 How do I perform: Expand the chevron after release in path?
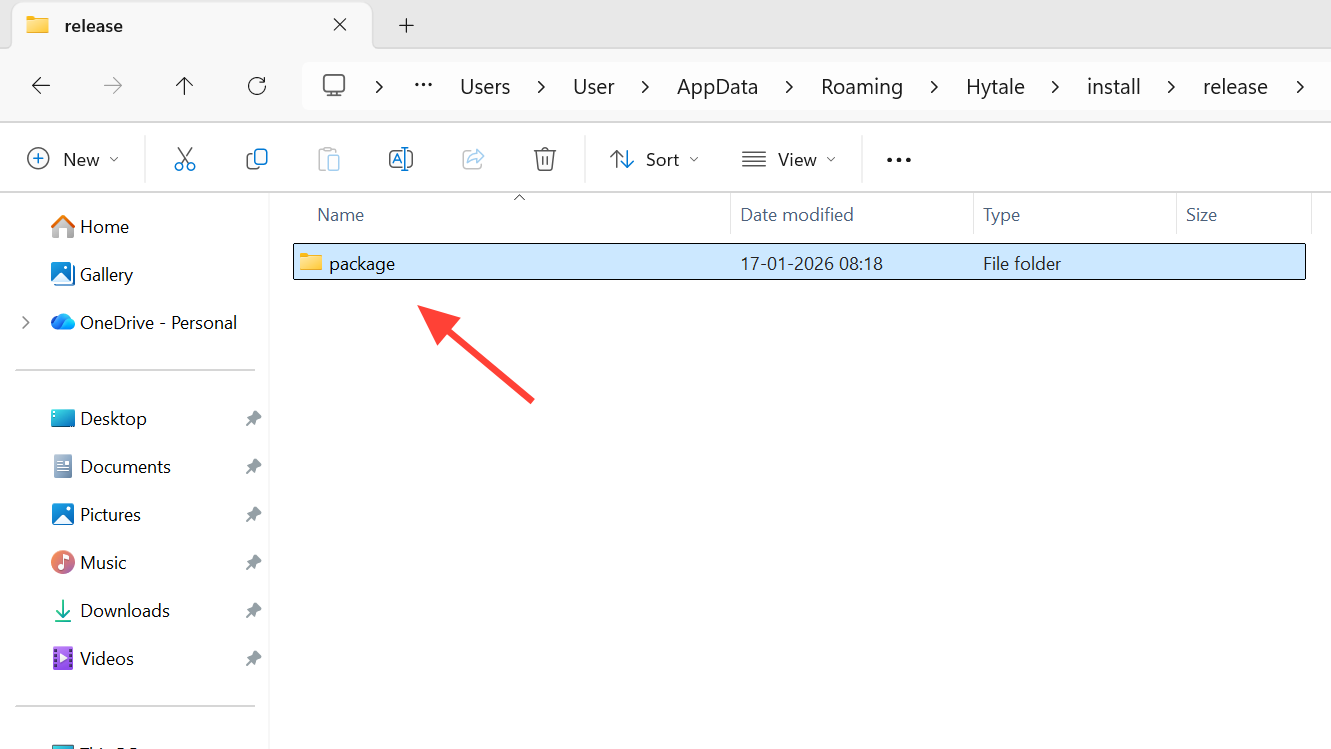(1299, 87)
